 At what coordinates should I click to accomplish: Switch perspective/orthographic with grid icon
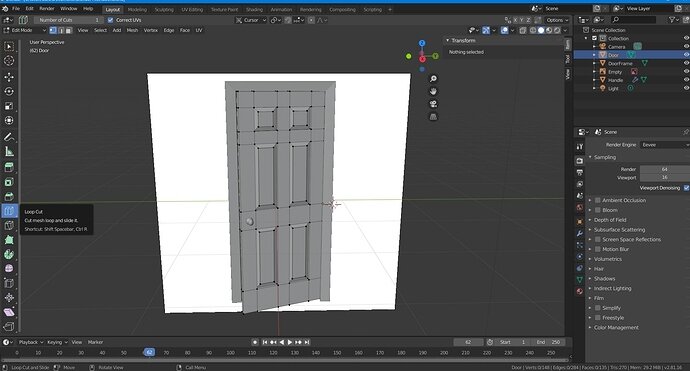[x=433, y=117]
